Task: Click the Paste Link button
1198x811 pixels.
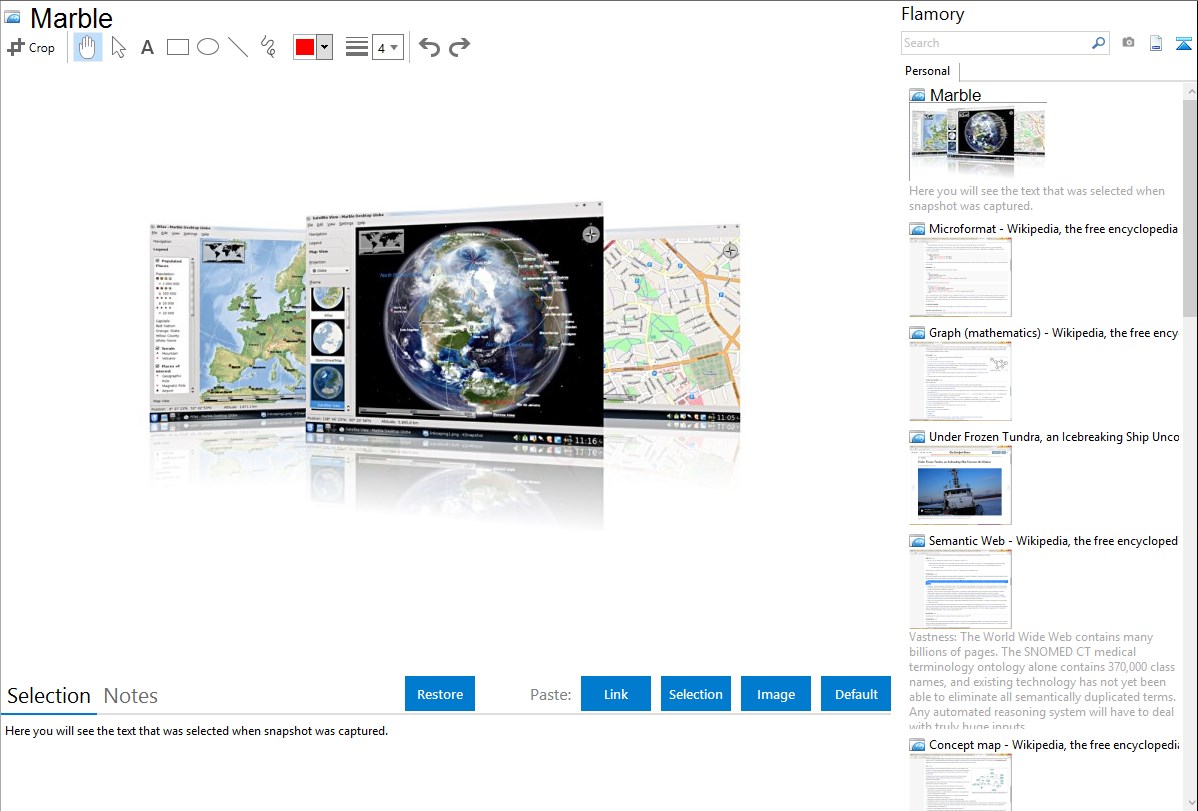Action: [x=616, y=694]
